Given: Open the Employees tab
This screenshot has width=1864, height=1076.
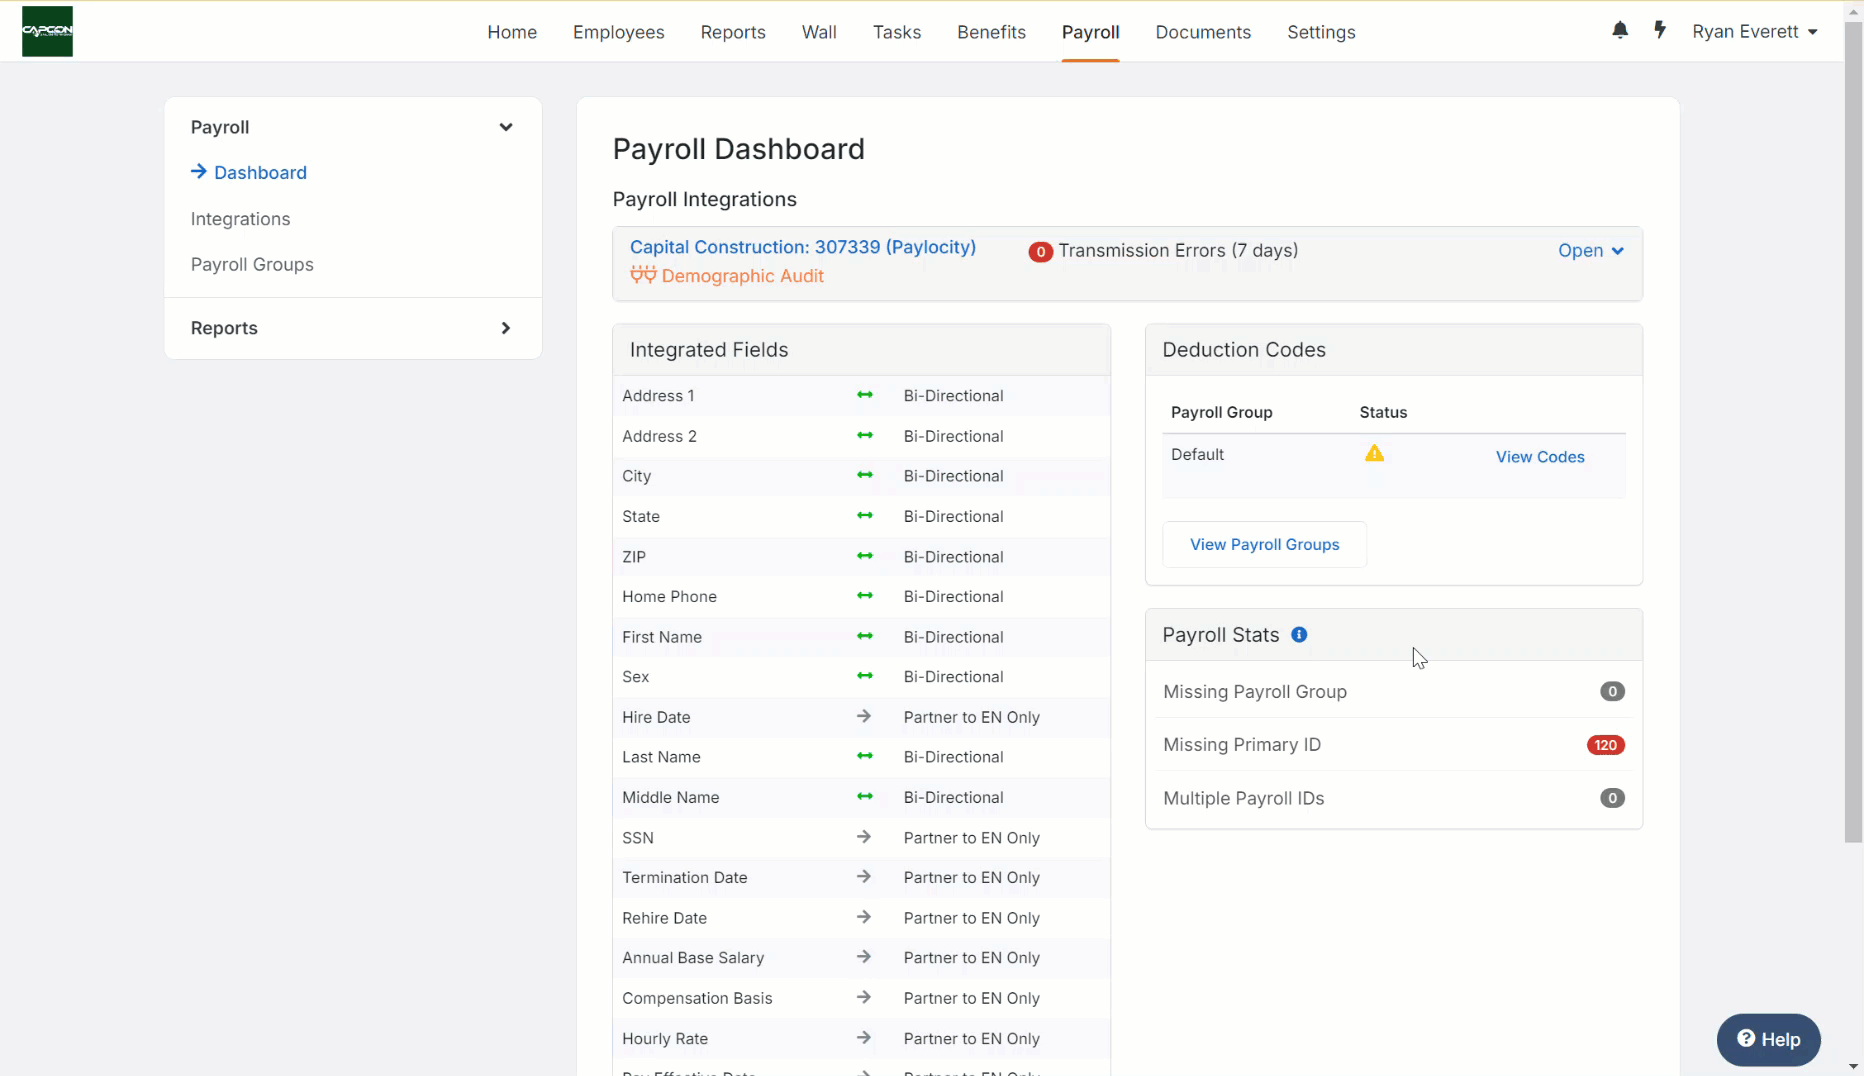Looking at the screenshot, I should (618, 32).
